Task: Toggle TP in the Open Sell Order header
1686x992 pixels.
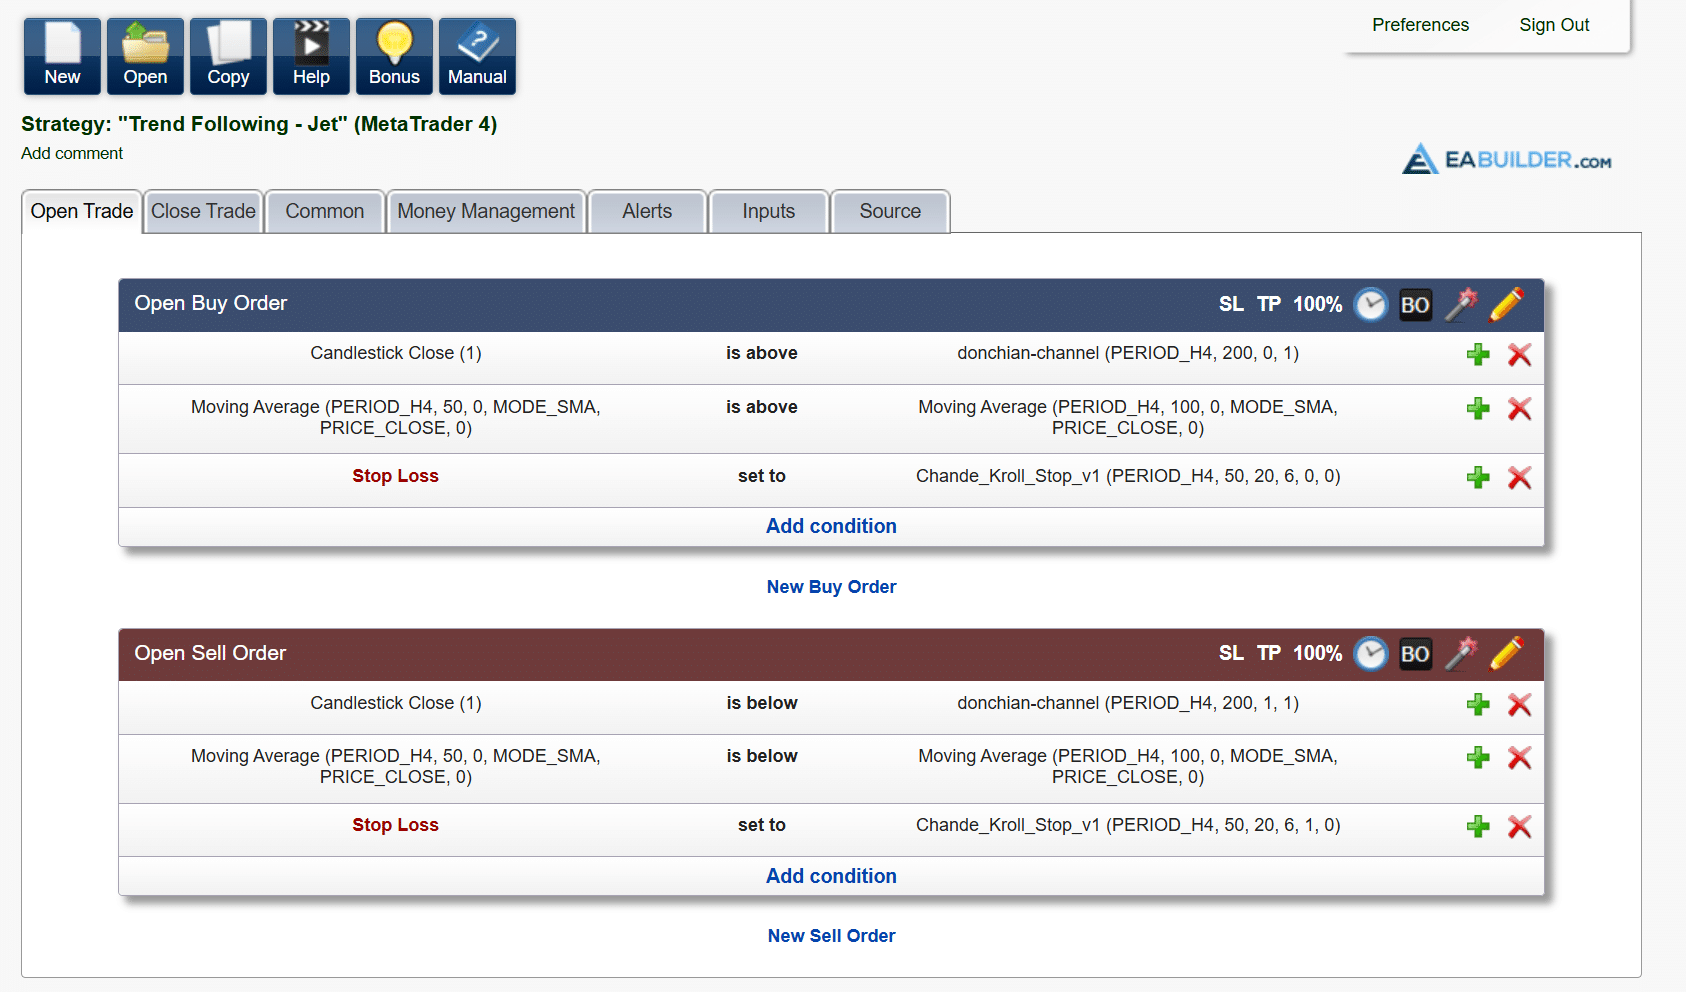Action: pyautogui.click(x=1268, y=654)
